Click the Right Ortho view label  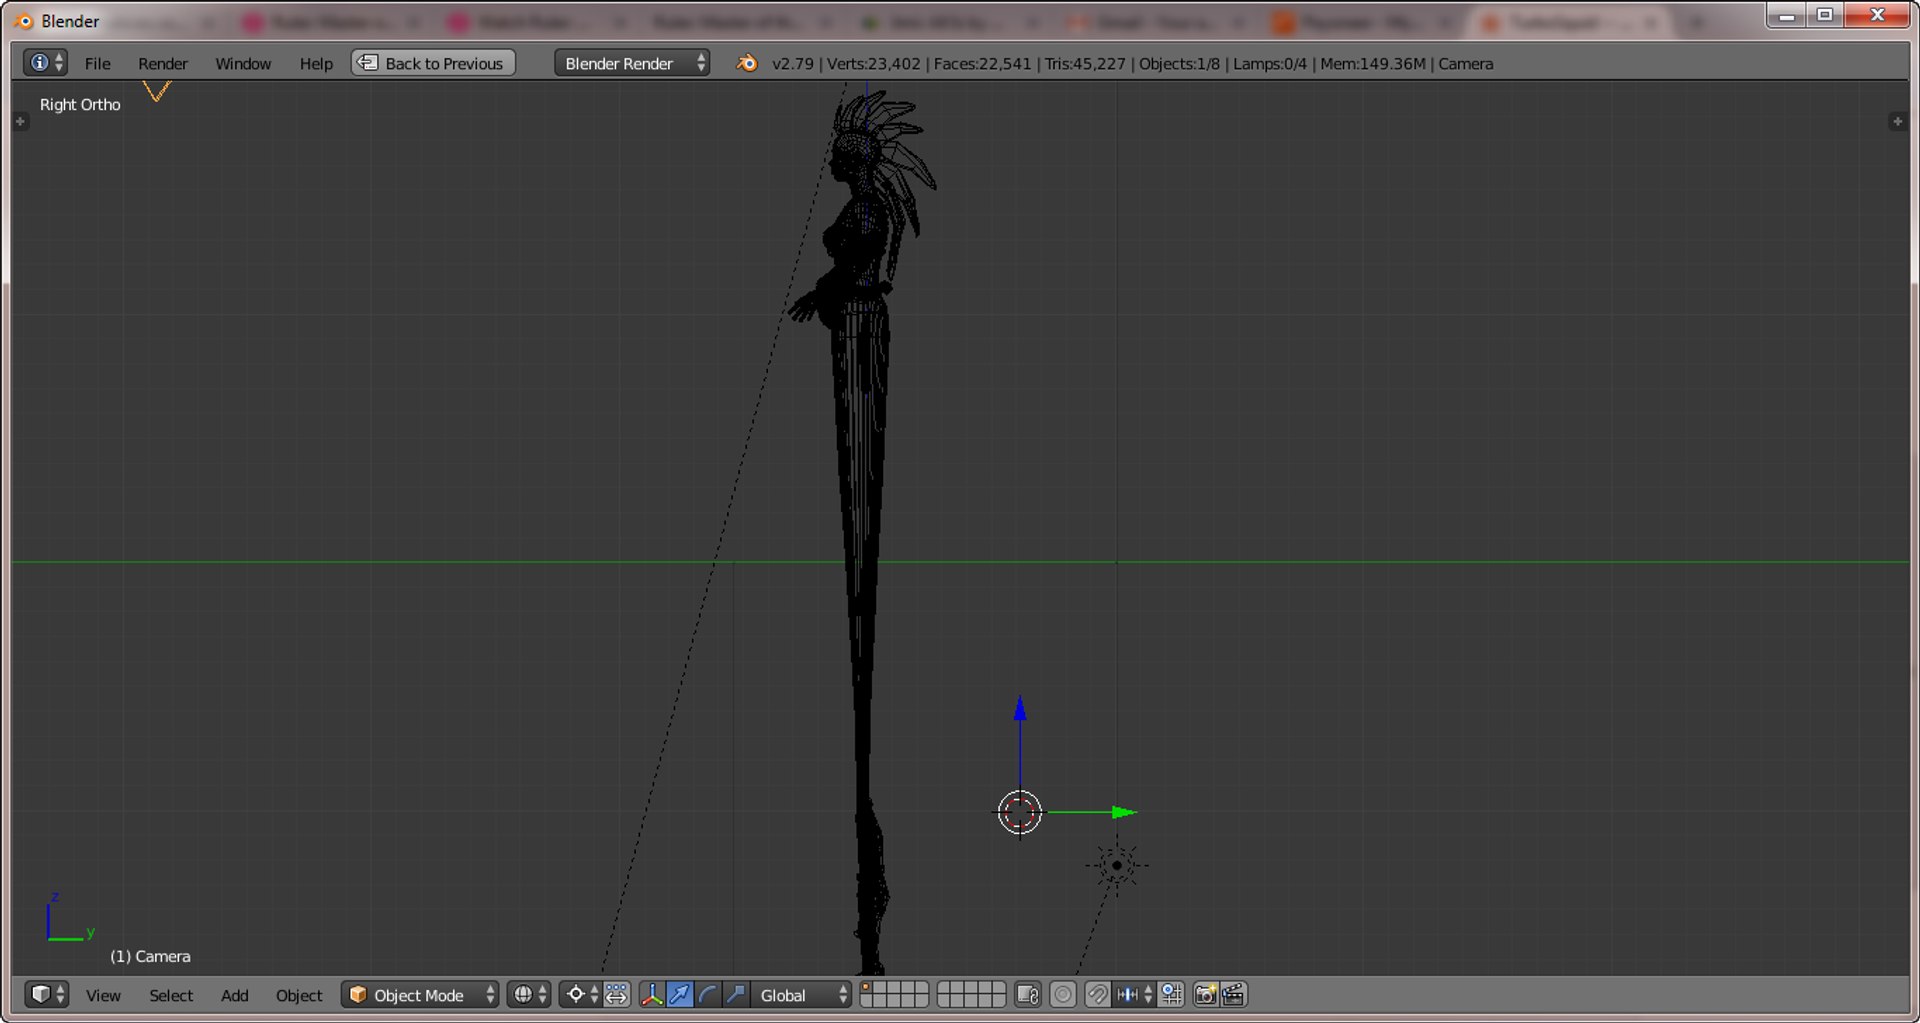[80, 104]
